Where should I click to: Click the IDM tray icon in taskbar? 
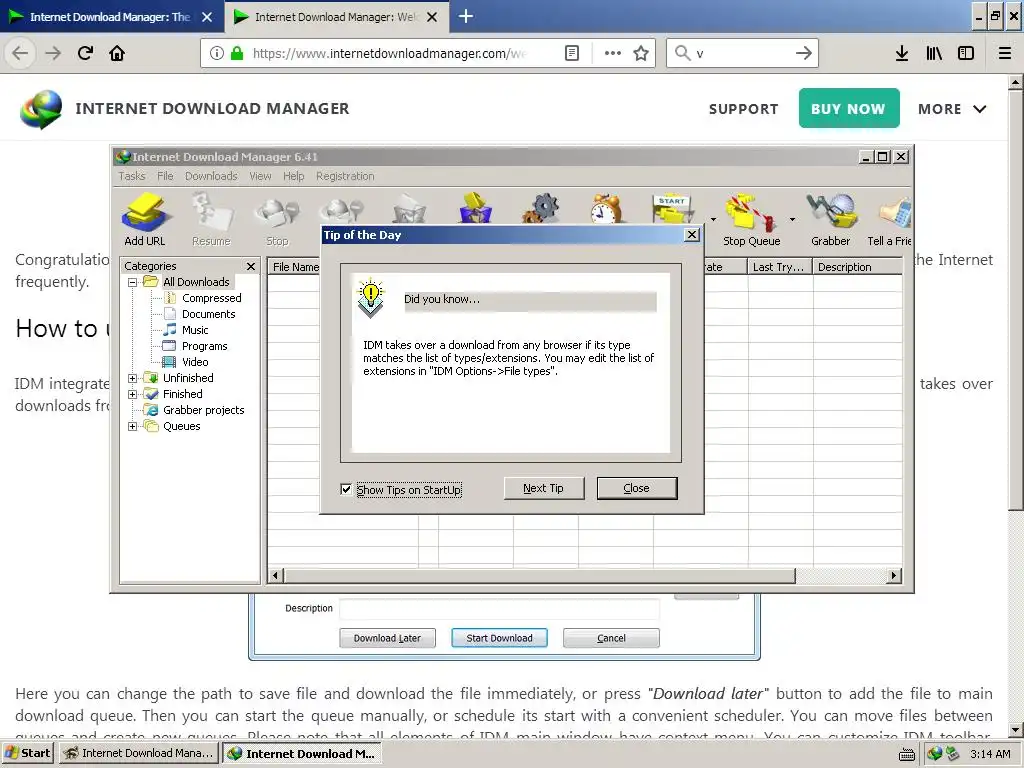click(x=935, y=754)
